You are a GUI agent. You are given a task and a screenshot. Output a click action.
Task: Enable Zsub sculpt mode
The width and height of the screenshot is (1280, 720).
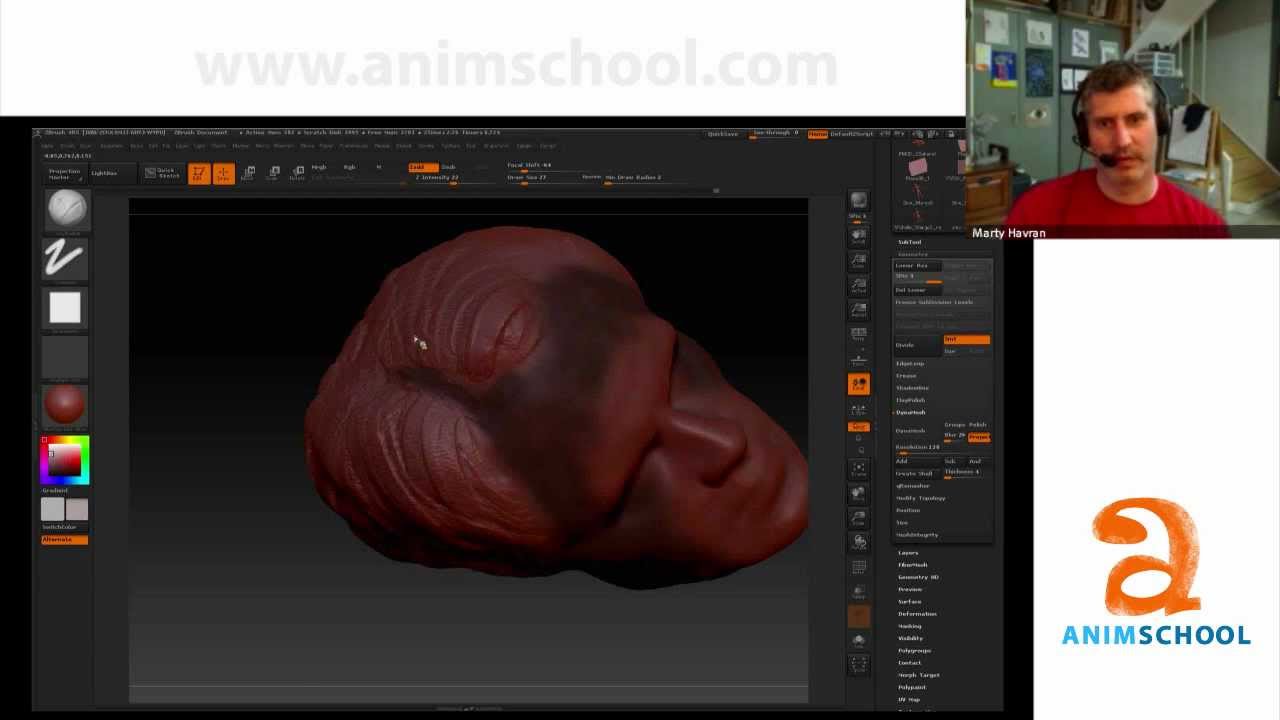coord(449,167)
